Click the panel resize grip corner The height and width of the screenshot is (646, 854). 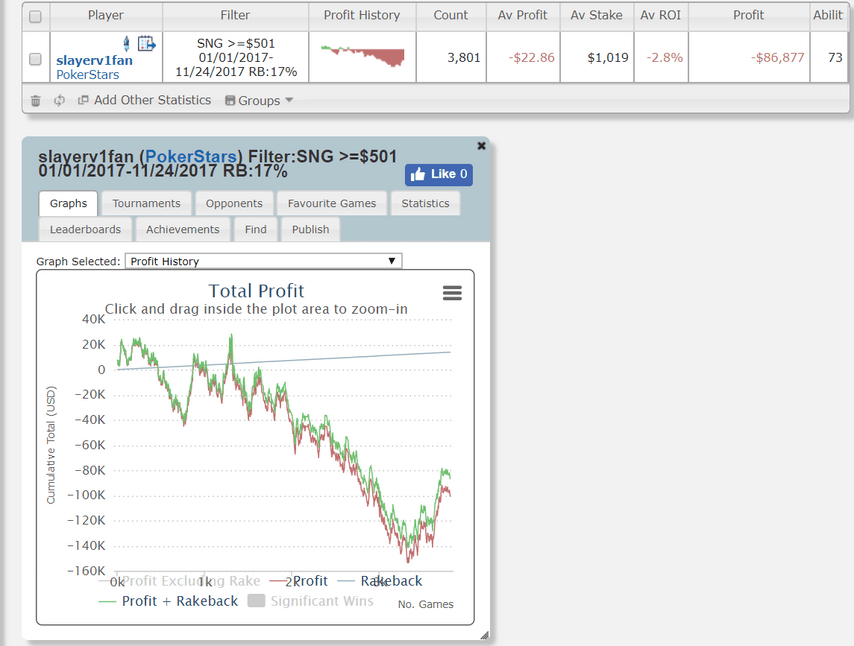[x=484, y=635]
